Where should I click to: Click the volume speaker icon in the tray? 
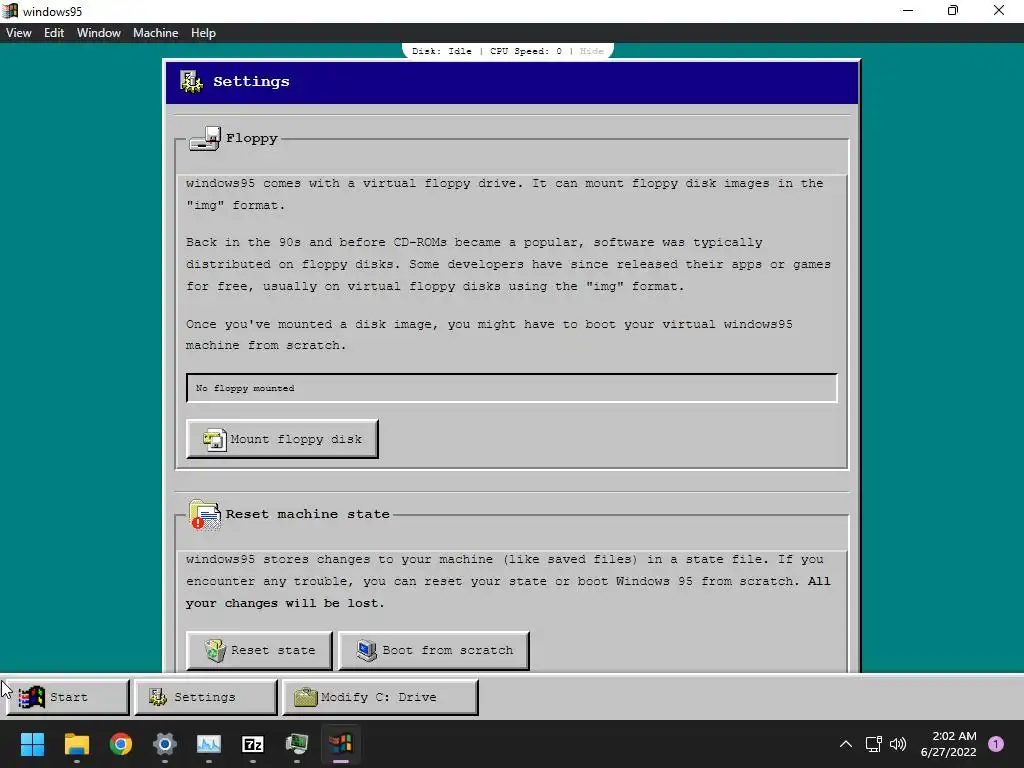[899, 744]
